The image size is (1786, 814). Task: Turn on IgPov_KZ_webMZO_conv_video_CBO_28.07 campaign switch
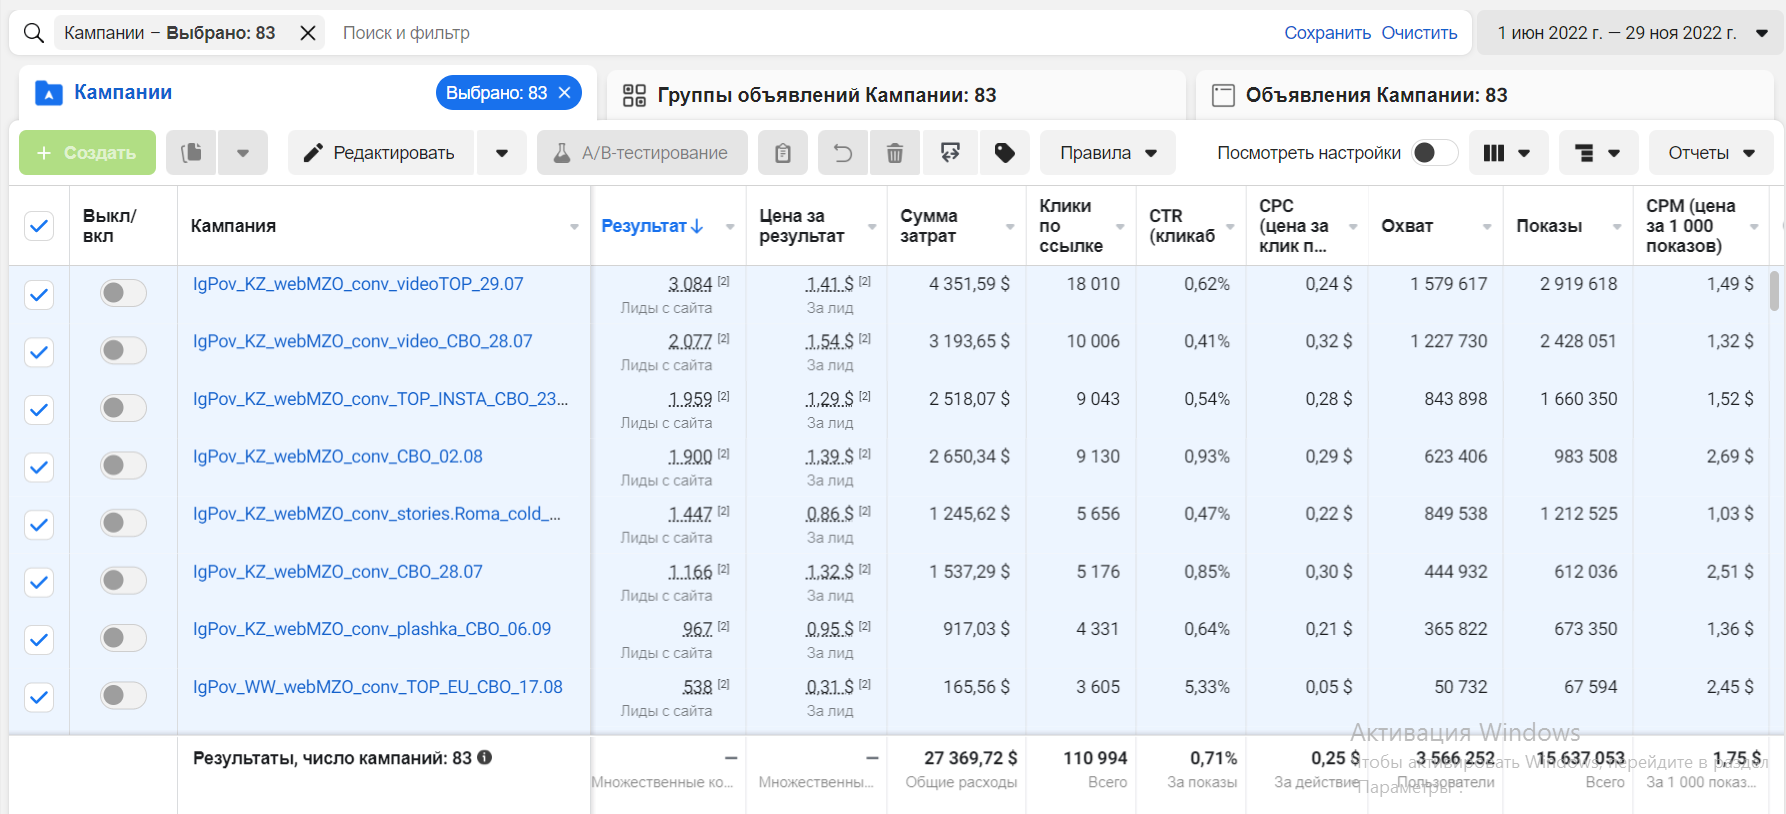coord(123,351)
